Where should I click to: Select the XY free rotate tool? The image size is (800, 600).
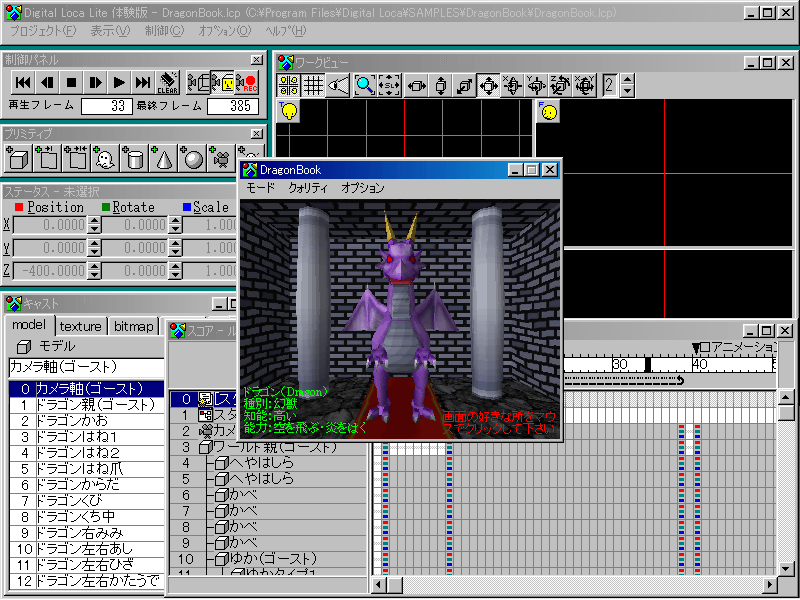[x=584, y=85]
